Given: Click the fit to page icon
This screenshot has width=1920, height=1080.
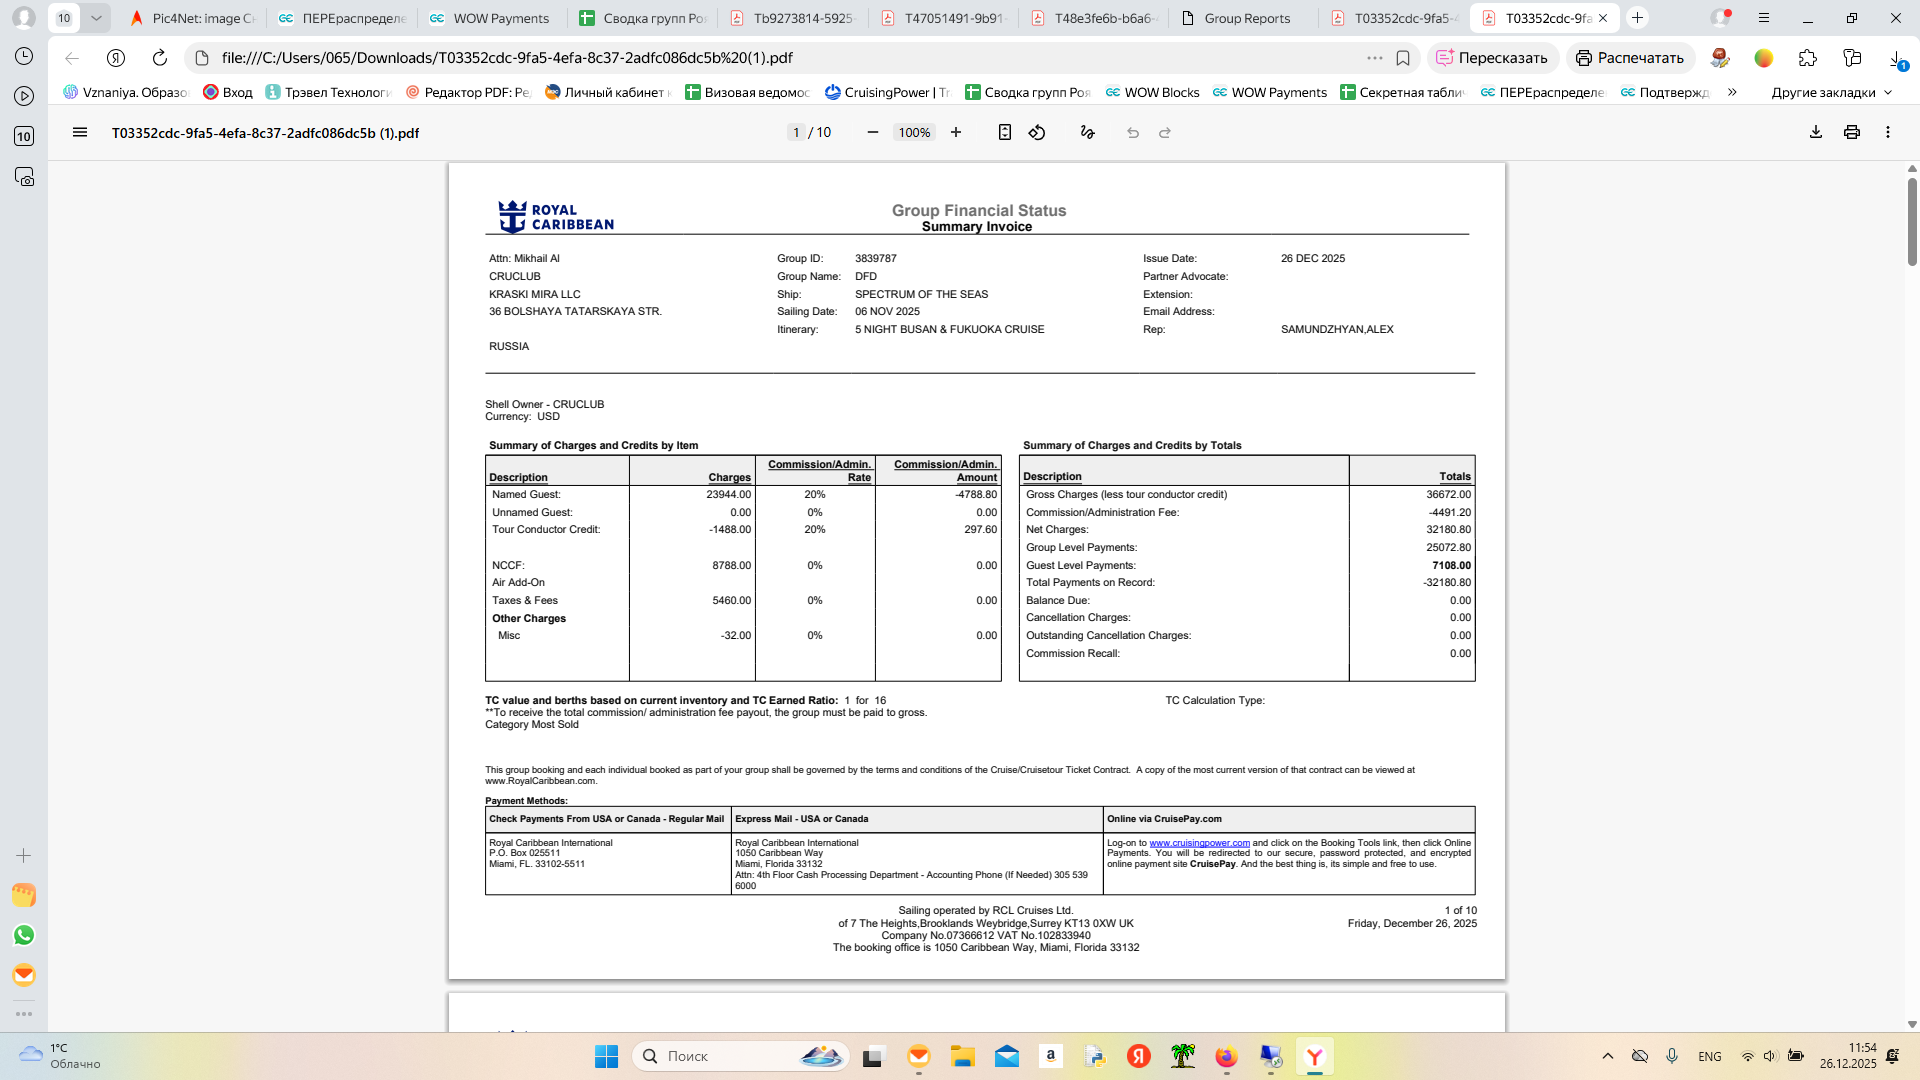Looking at the screenshot, I should point(1005,132).
